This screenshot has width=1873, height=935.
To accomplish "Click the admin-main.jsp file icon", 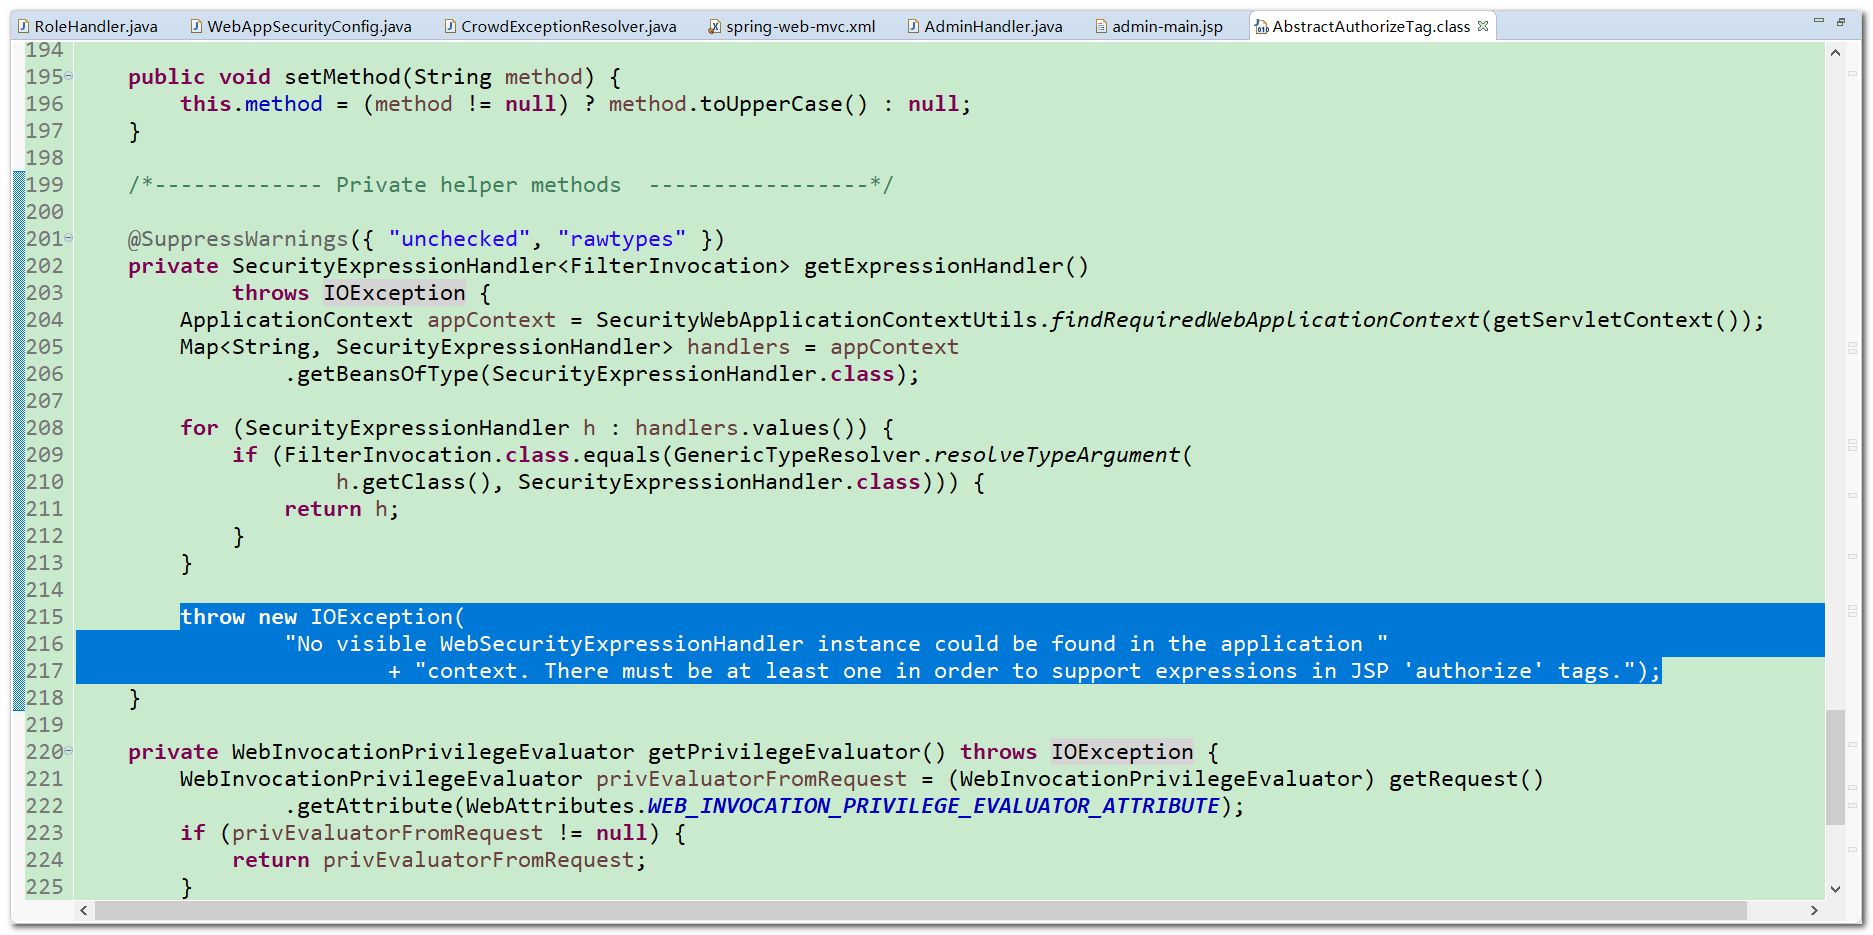I will [x=1101, y=27].
